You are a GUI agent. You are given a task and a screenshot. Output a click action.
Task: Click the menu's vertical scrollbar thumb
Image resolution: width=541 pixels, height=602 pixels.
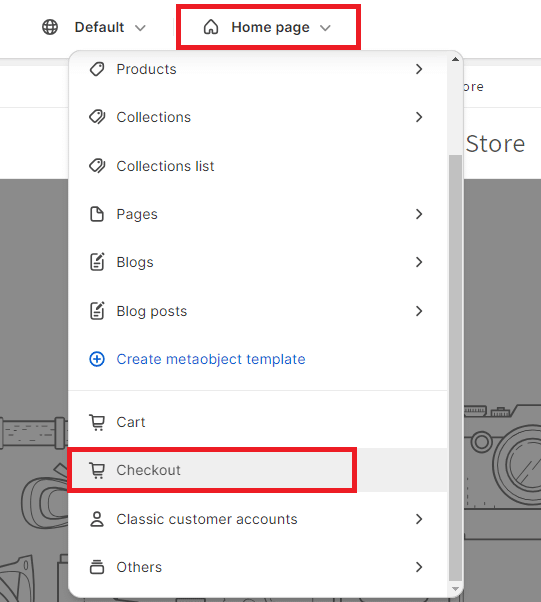coord(455,369)
